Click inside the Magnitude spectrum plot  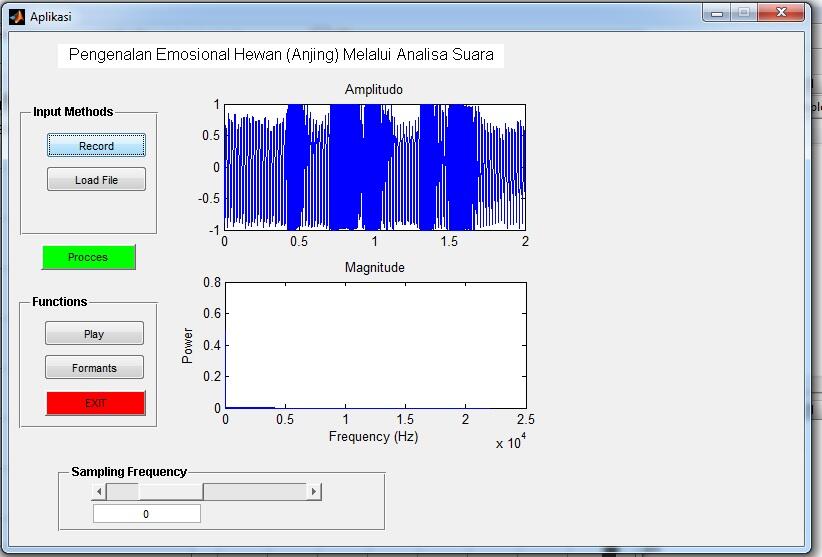click(x=375, y=345)
